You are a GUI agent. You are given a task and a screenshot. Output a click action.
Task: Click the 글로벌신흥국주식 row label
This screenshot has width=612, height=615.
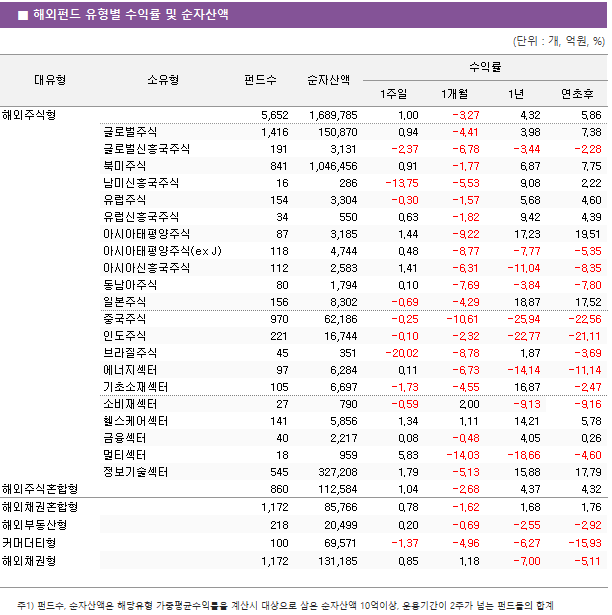146,149
